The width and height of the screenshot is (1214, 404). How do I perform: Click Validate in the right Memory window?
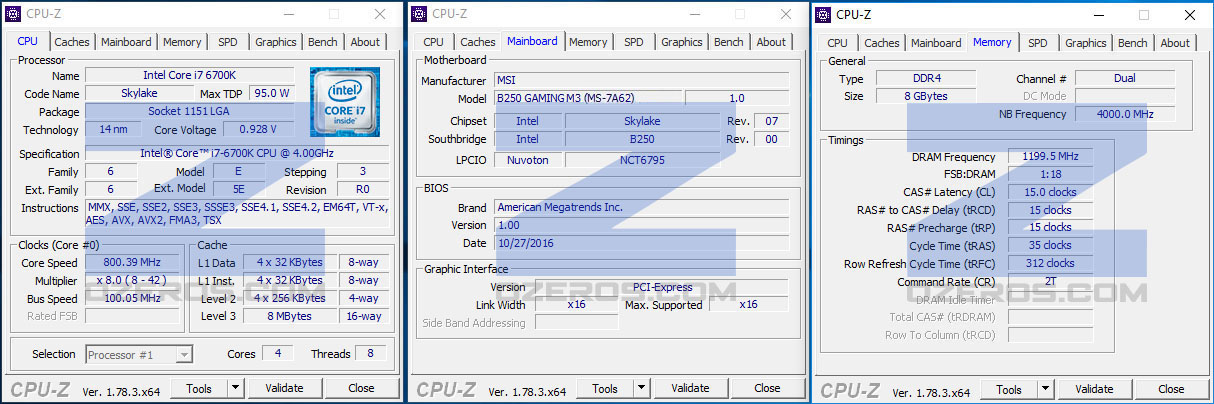pyautogui.click(x=1094, y=389)
